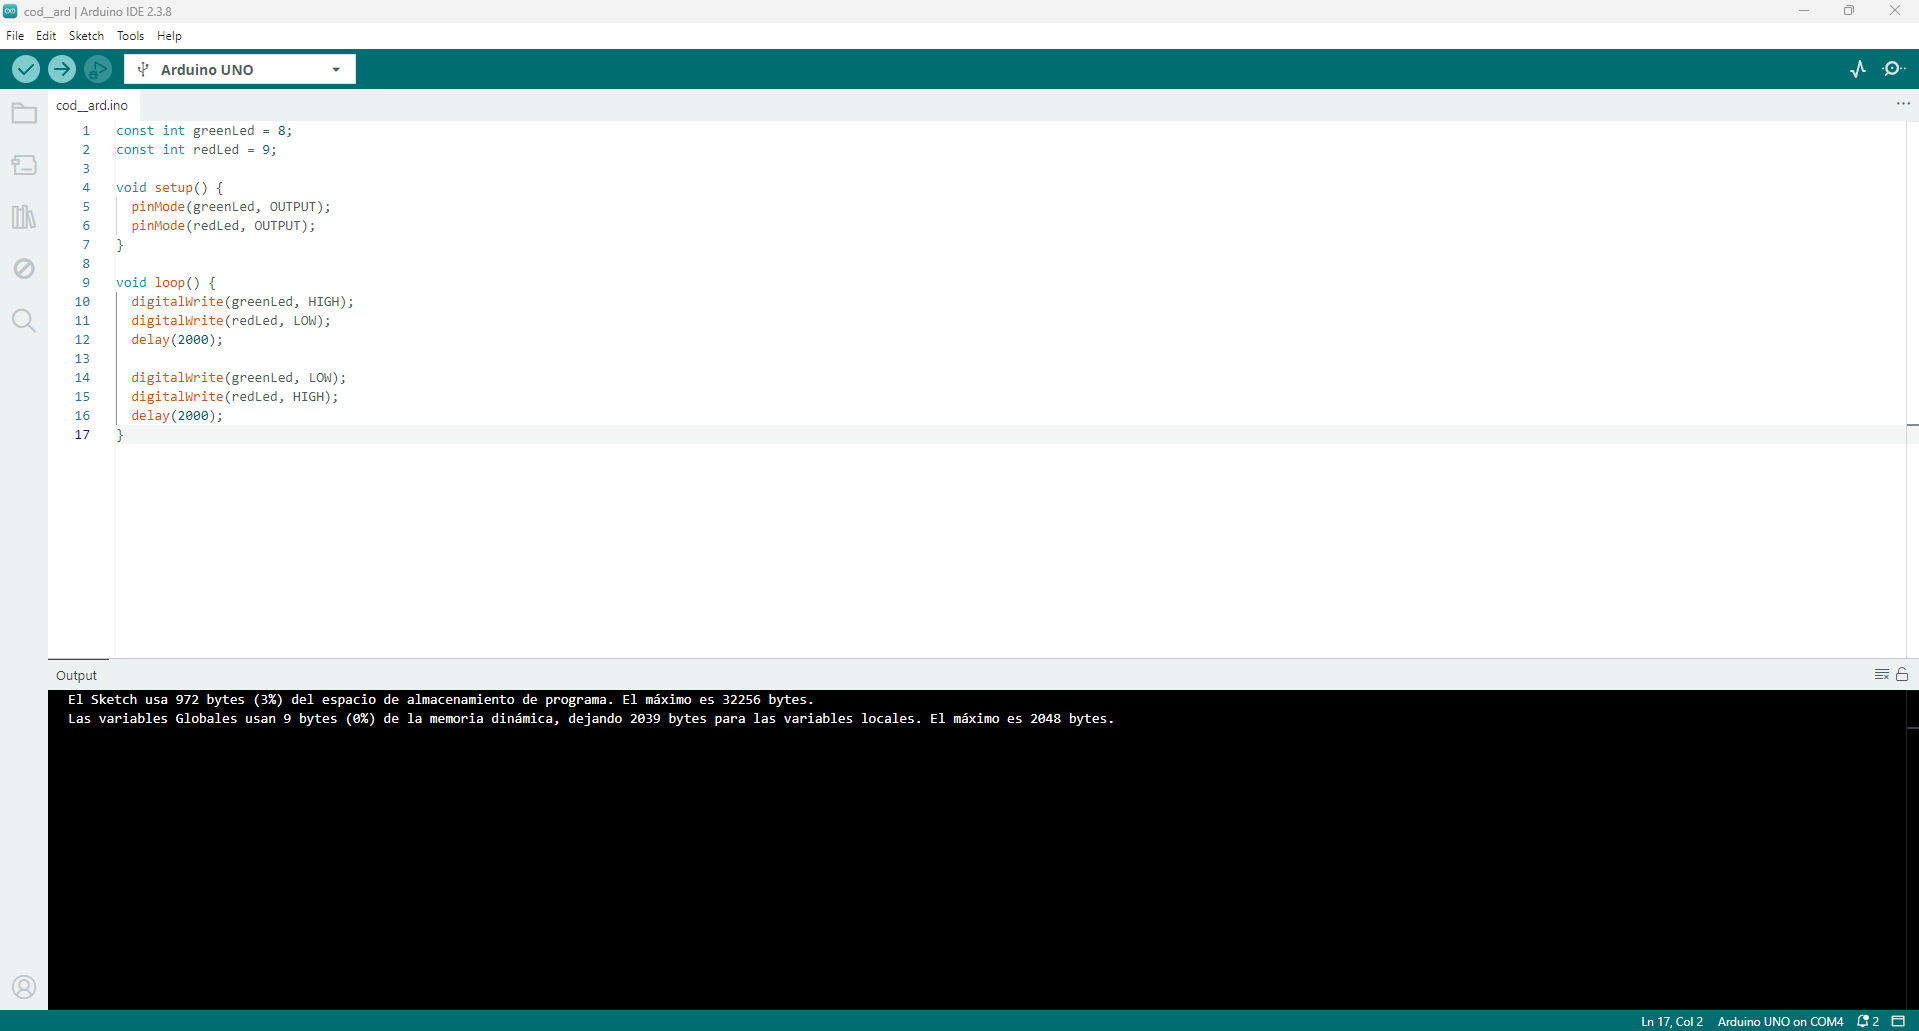Click Arduino UNO on COM4 in status bar
This screenshot has height=1031, width=1919.
coord(1780,1021)
